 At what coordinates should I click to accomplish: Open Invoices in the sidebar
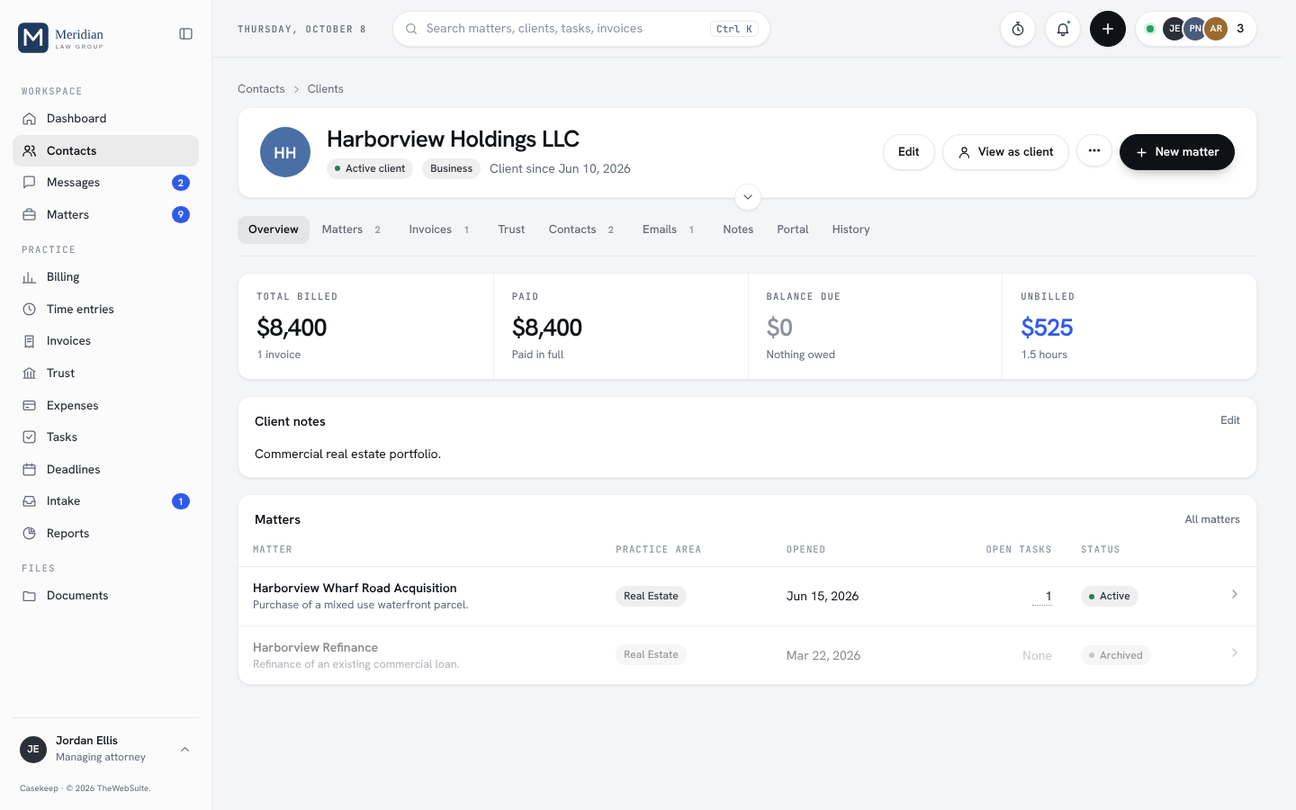point(105,341)
